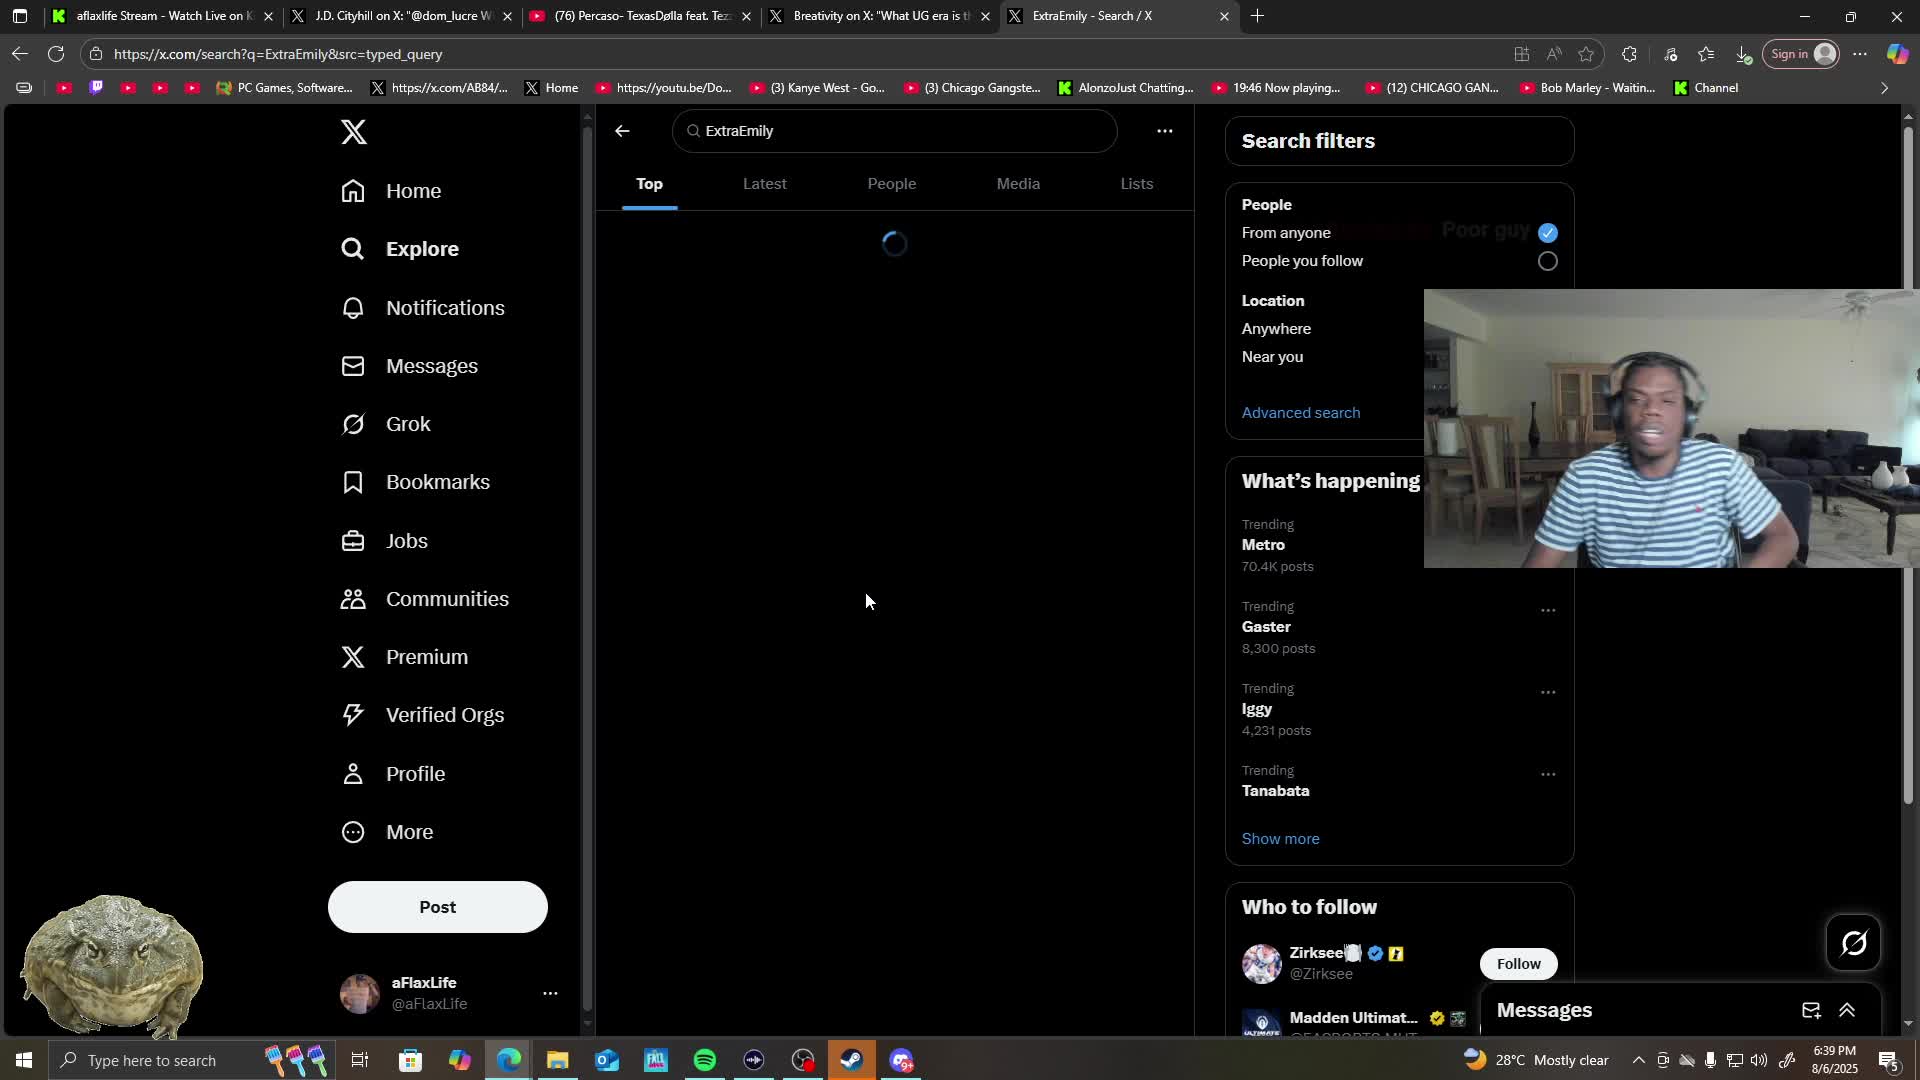Switch to the Top tab
The height and width of the screenshot is (1080, 1920).
pyautogui.click(x=649, y=184)
